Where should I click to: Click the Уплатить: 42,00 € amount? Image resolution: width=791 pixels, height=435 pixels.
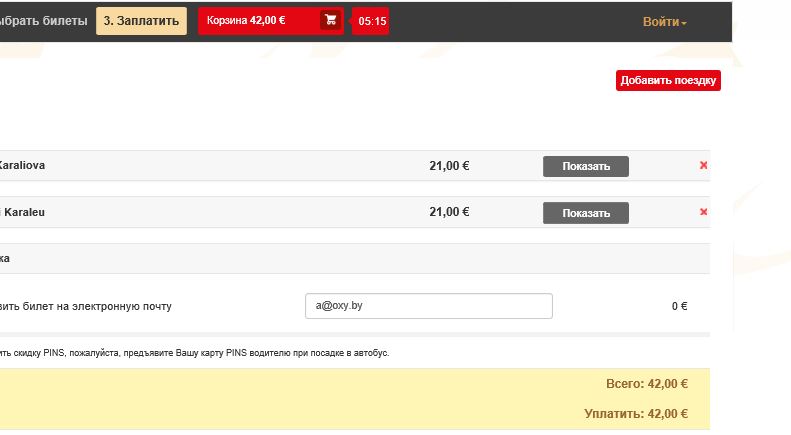coord(635,413)
